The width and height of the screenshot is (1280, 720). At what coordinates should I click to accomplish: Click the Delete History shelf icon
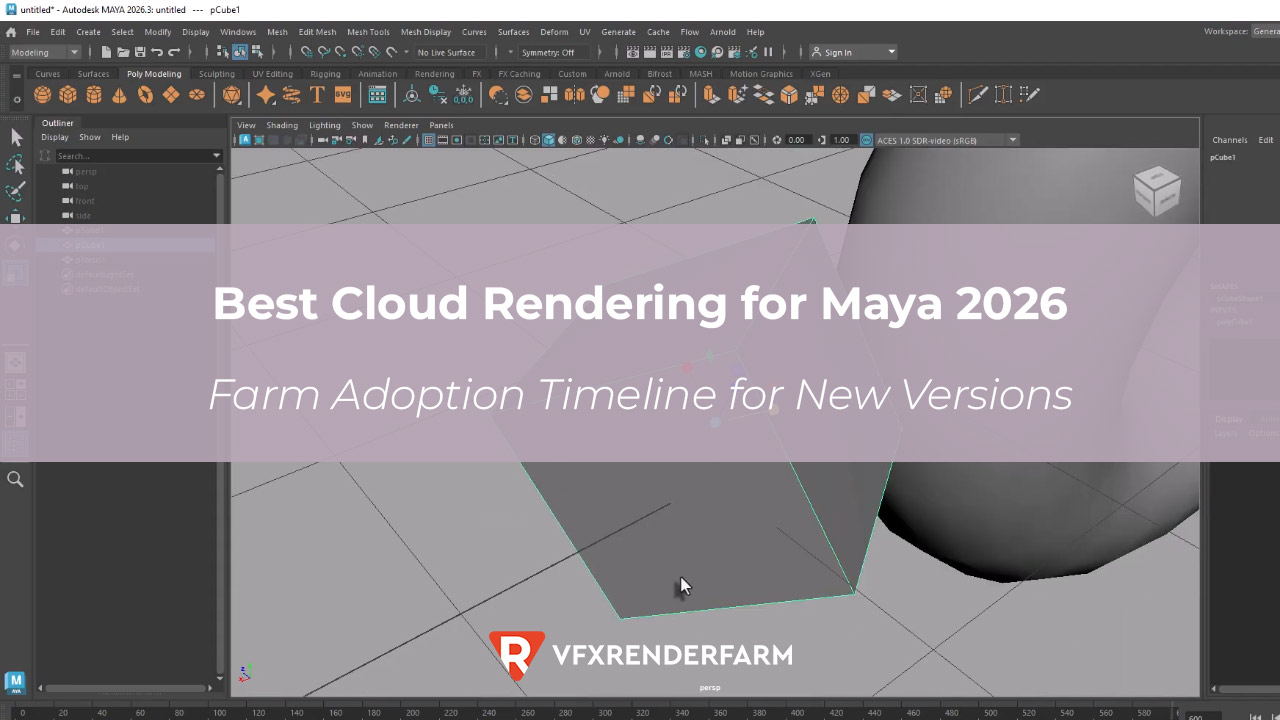pyautogui.click(x=437, y=95)
